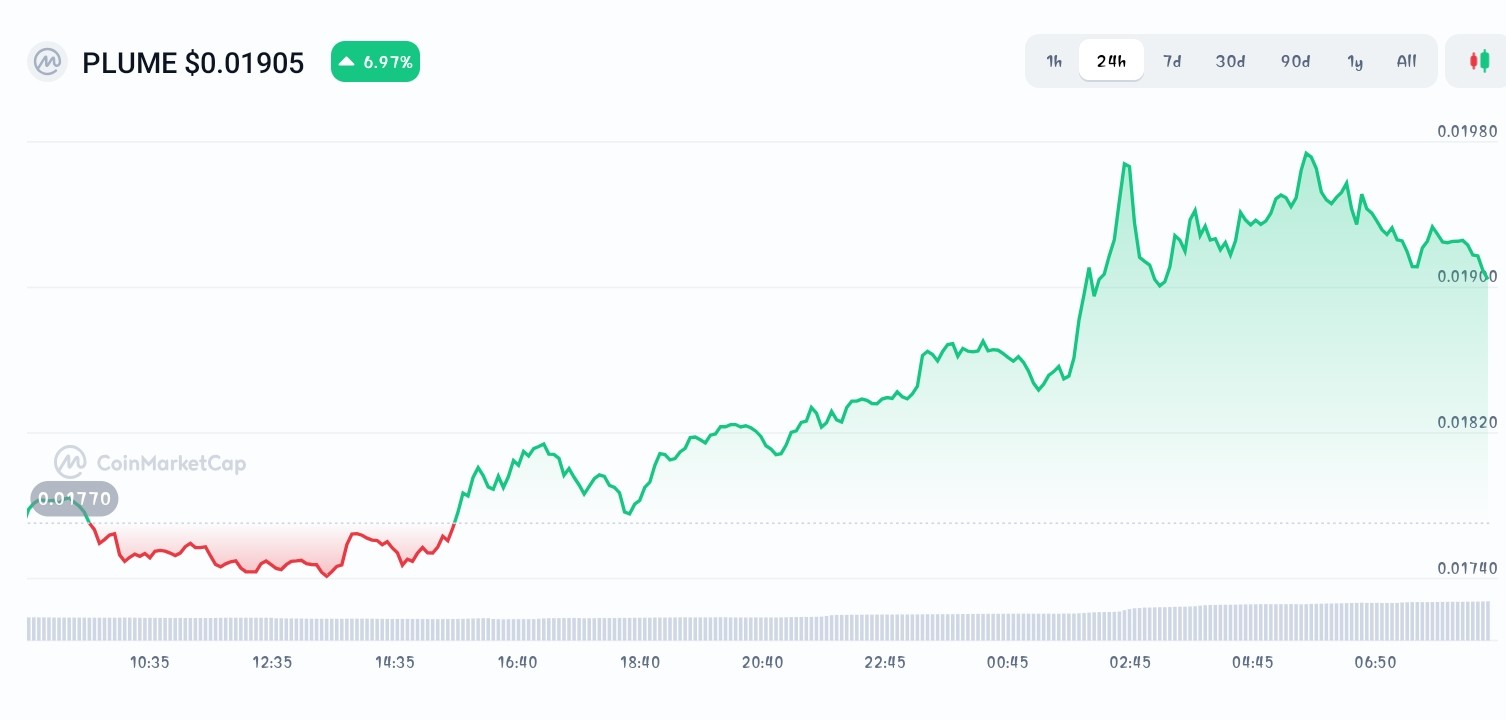Select the 24h timeframe tab
Screen dimensions: 1506x720
(1110, 60)
